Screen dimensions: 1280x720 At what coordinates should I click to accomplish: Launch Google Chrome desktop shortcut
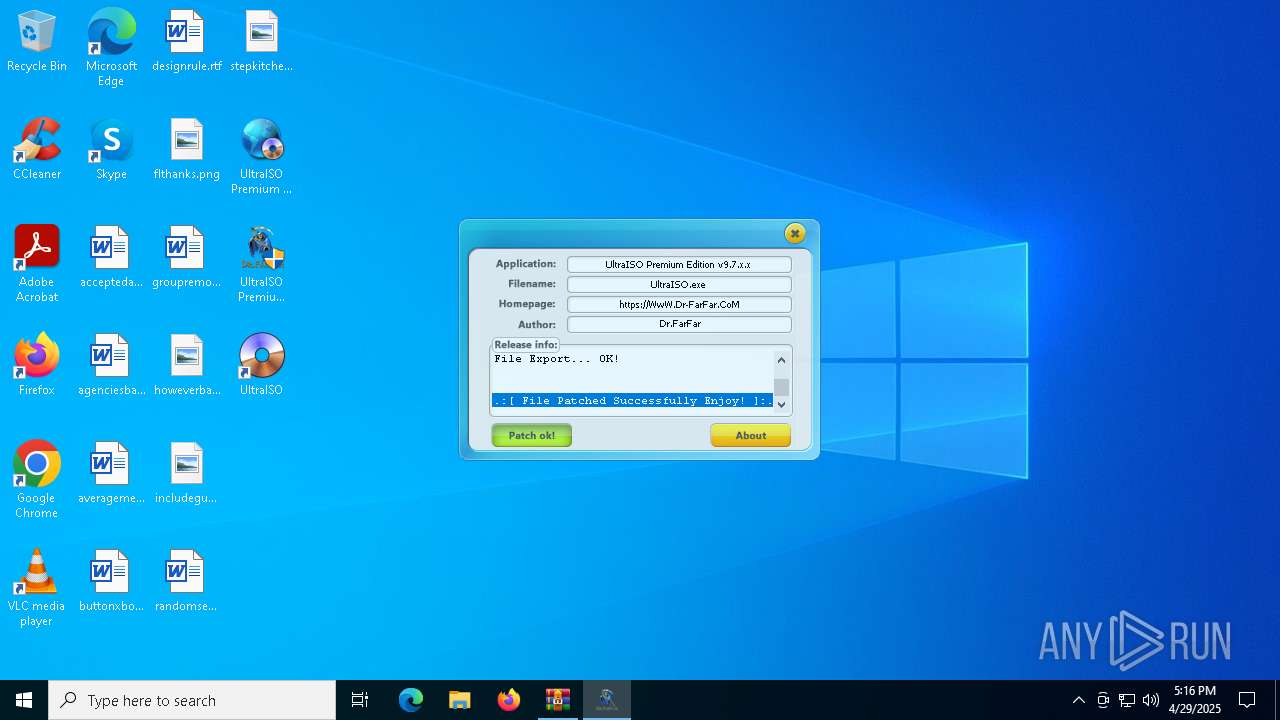click(x=37, y=481)
